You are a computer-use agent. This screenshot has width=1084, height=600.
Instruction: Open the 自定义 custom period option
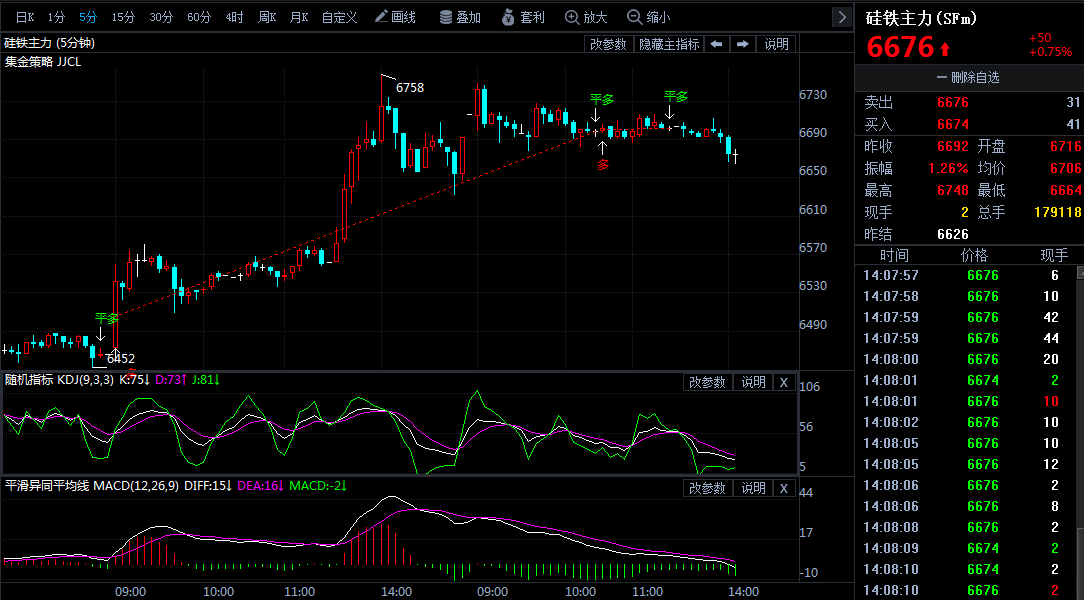click(x=339, y=17)
